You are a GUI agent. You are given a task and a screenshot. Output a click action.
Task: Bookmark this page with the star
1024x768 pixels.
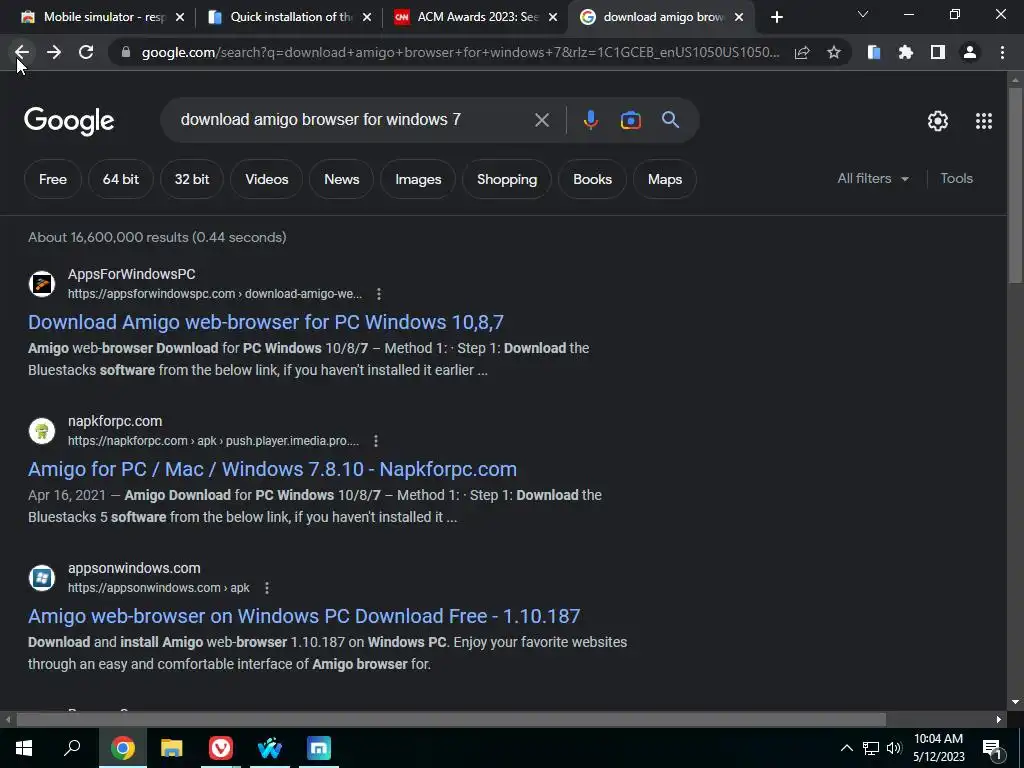coord(834,52)
